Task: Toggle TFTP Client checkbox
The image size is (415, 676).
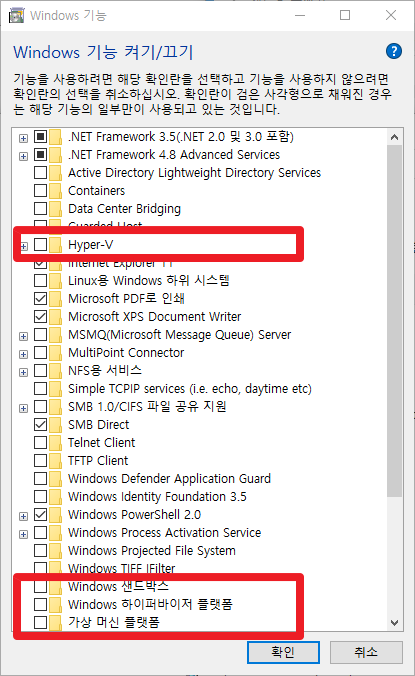Action: tap(41, 461)
